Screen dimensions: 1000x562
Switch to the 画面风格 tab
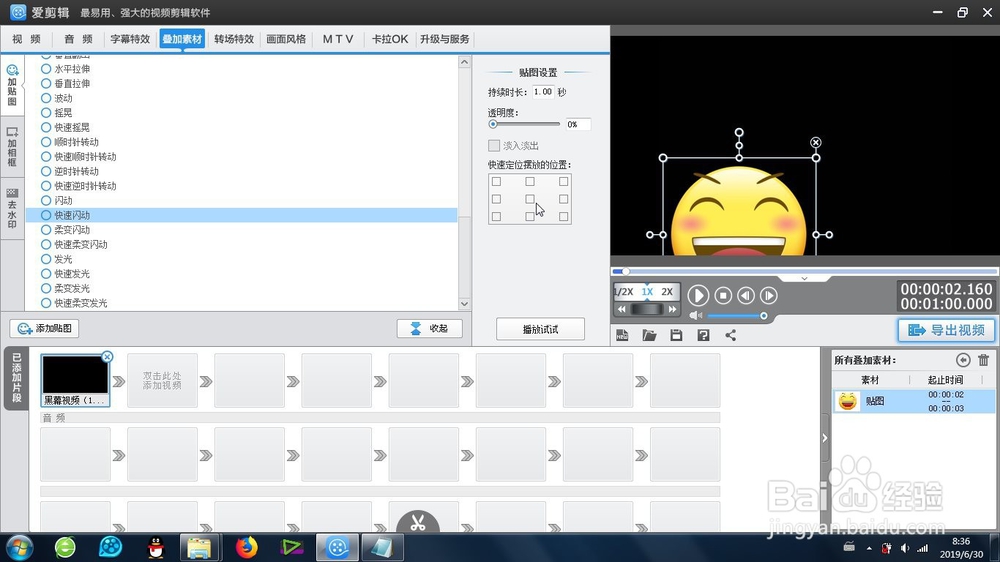(286, 39)
